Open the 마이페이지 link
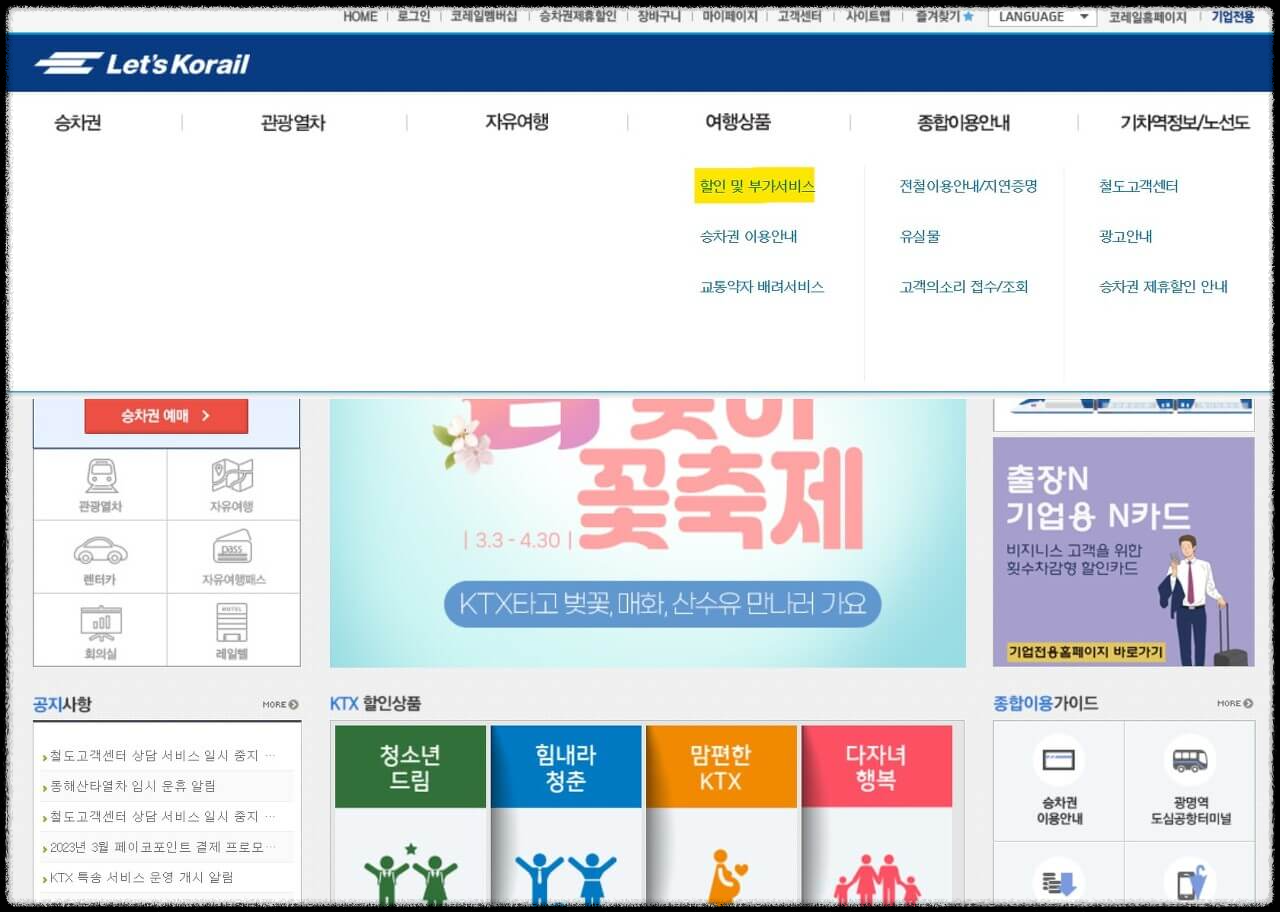The height and width of the screenshot is (912, 1280). pos(730,17)
